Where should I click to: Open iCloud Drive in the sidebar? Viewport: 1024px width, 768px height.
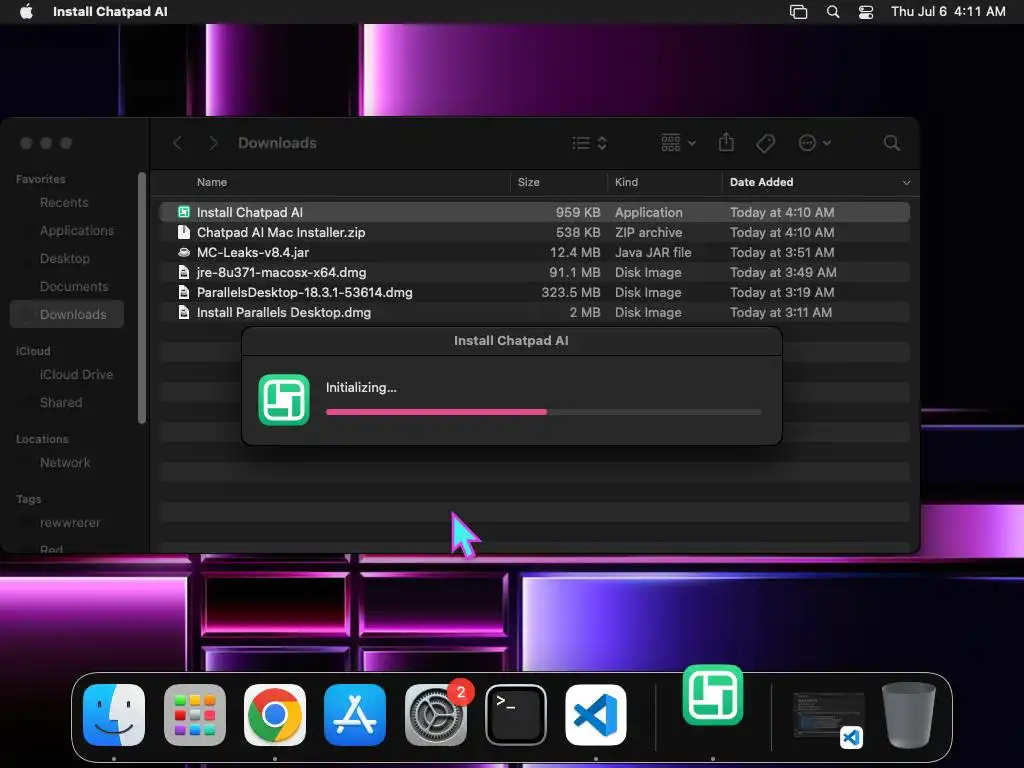pos(76,375)
